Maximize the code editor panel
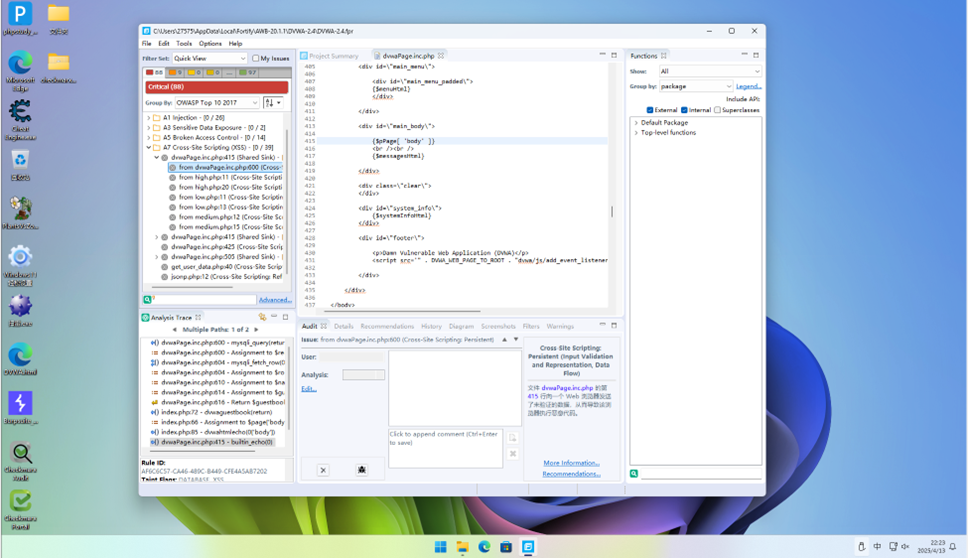The width and height of the screenshot is (968, 558). (614, 55)
